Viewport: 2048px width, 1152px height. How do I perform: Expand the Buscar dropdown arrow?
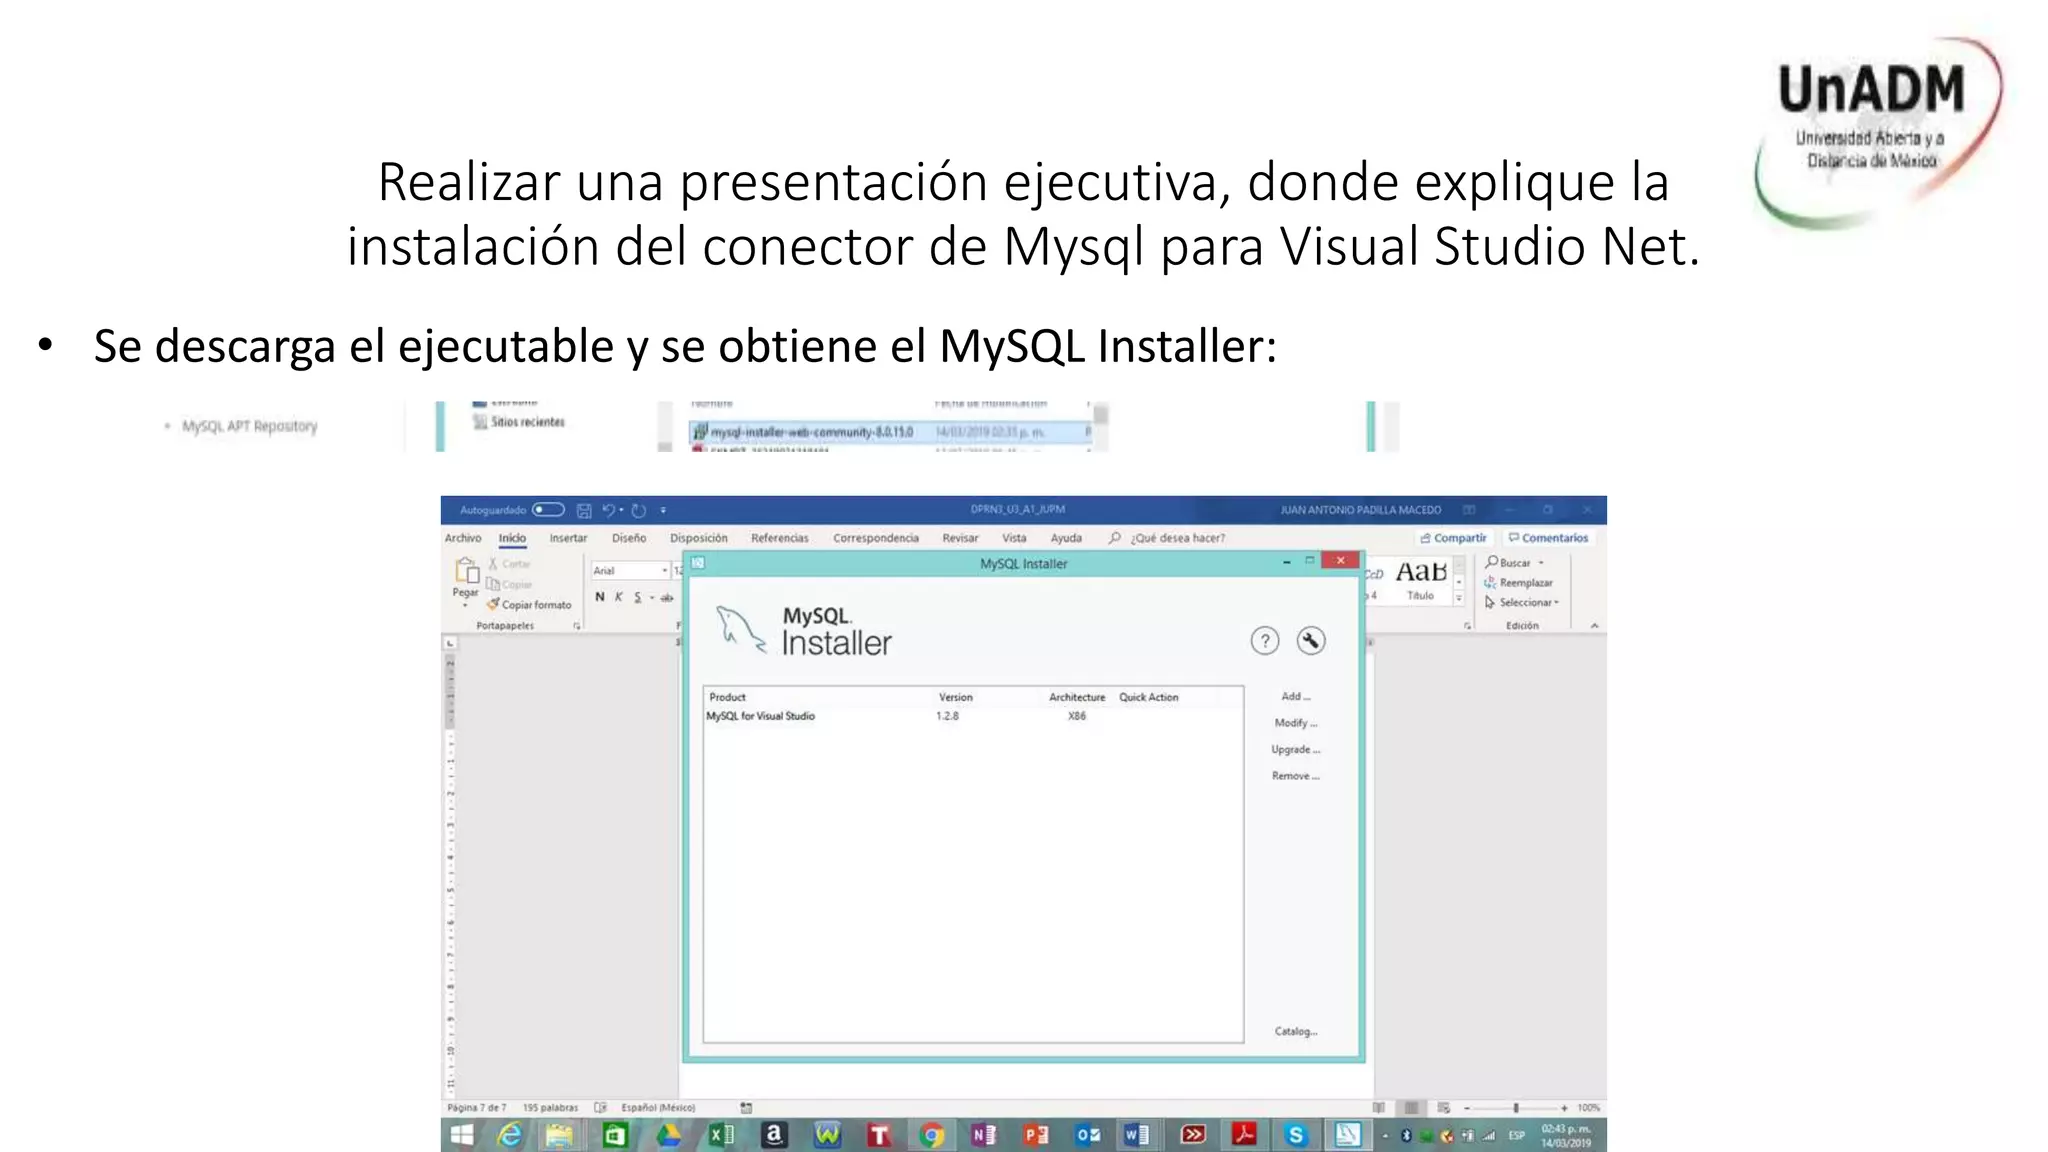pos(1541,563)
